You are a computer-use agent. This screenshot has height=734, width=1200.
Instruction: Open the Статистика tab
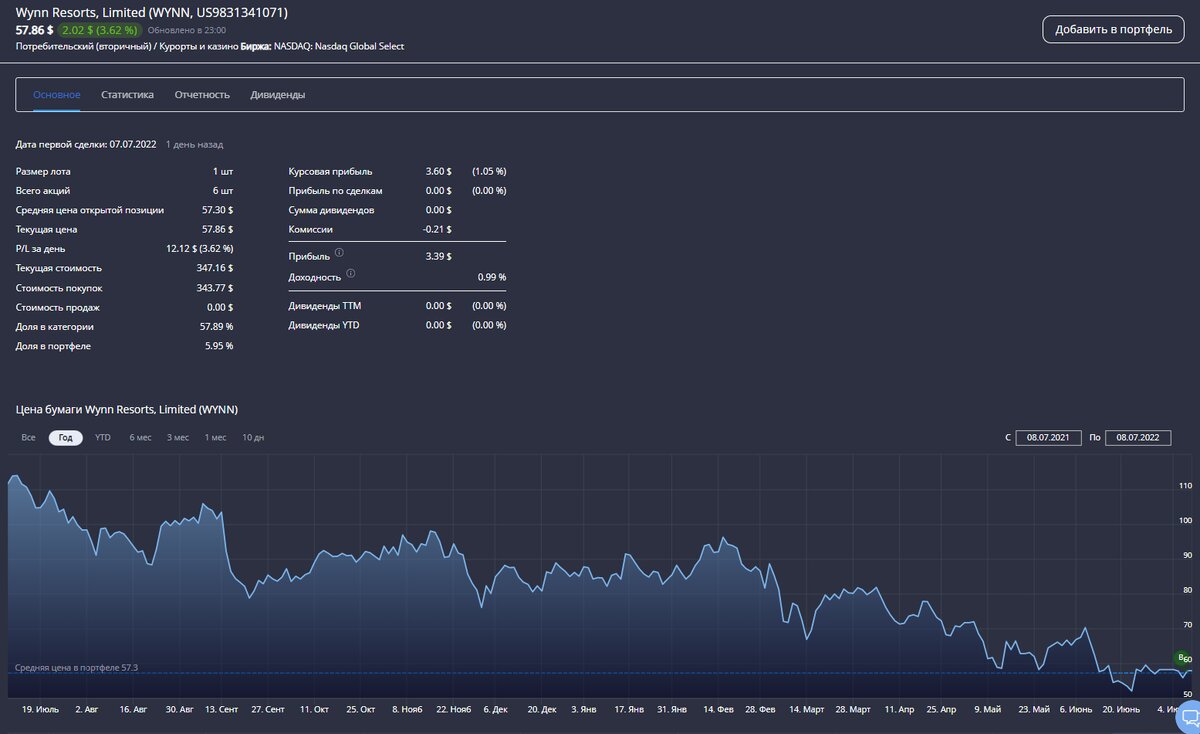coord(127,95)
